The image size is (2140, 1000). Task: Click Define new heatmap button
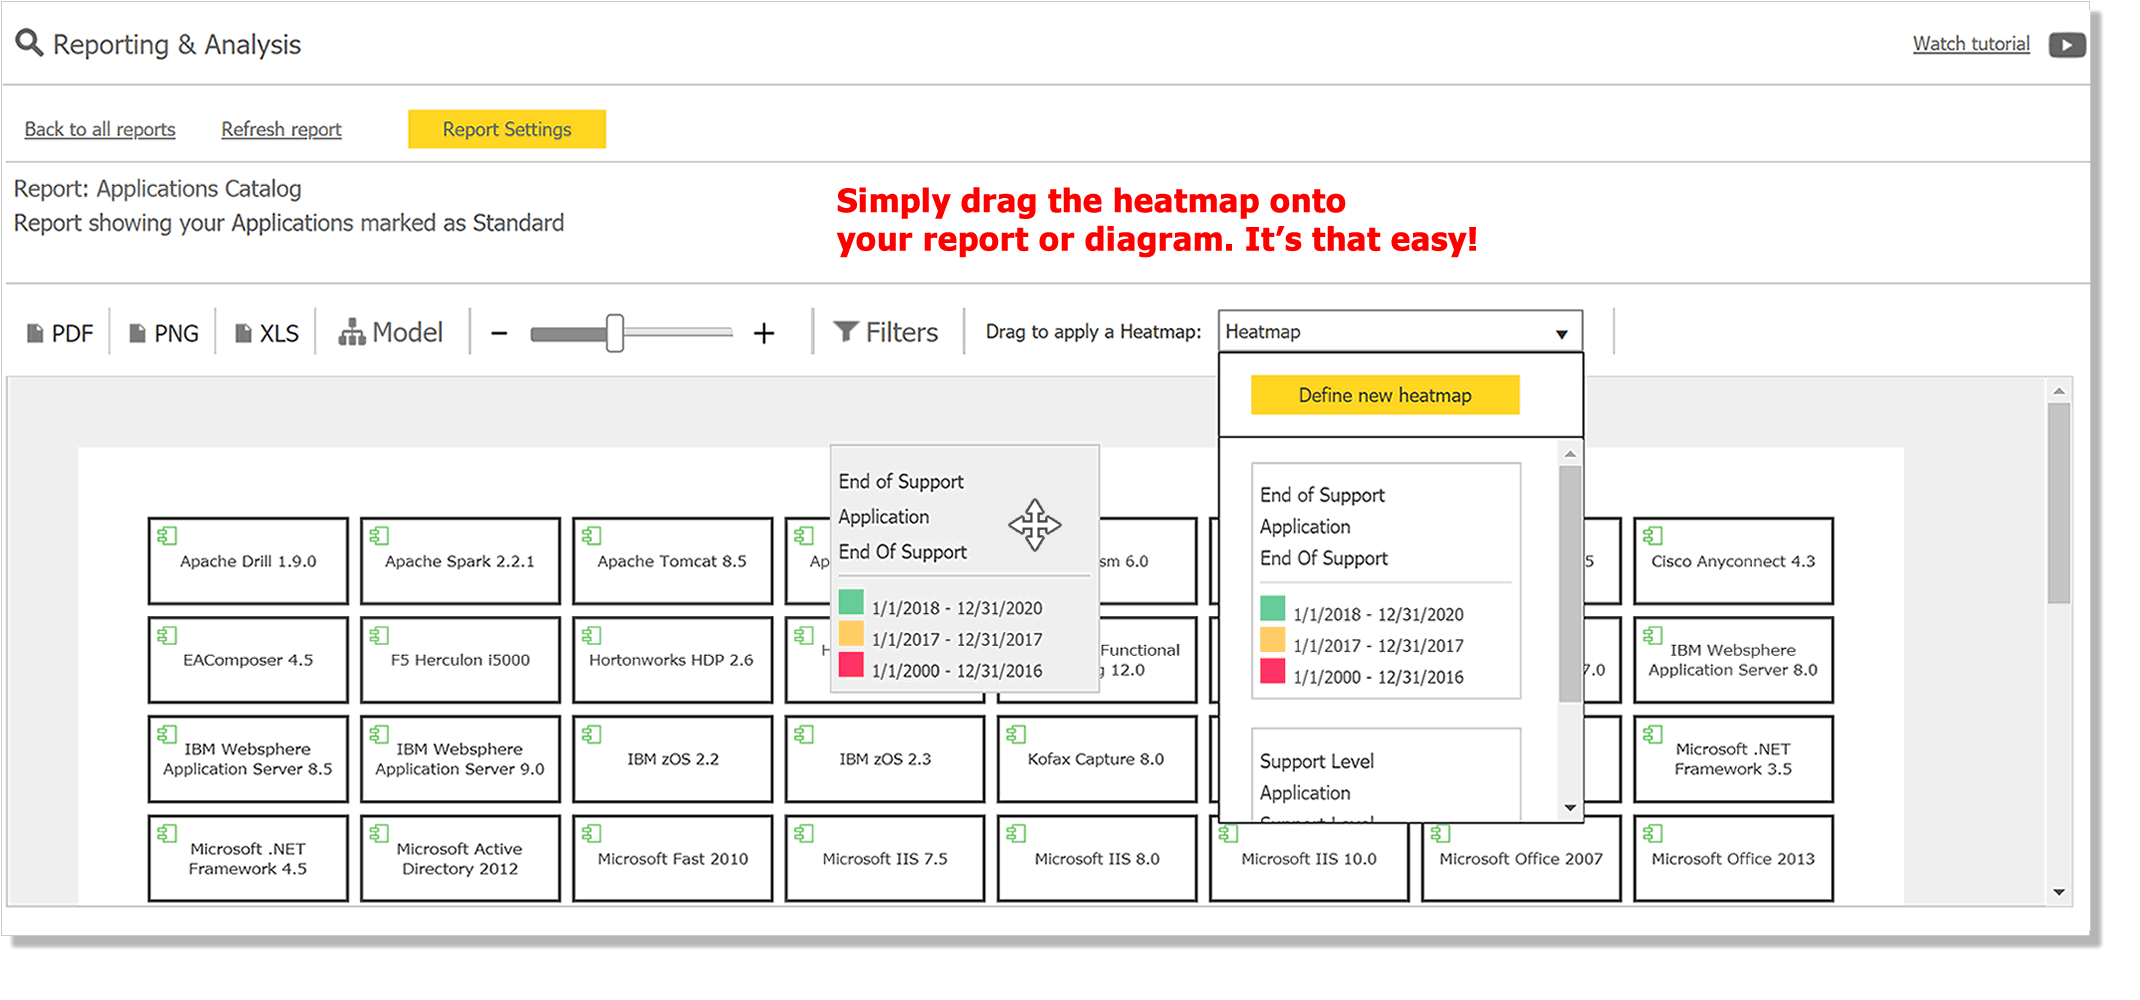click(1385, 395)
